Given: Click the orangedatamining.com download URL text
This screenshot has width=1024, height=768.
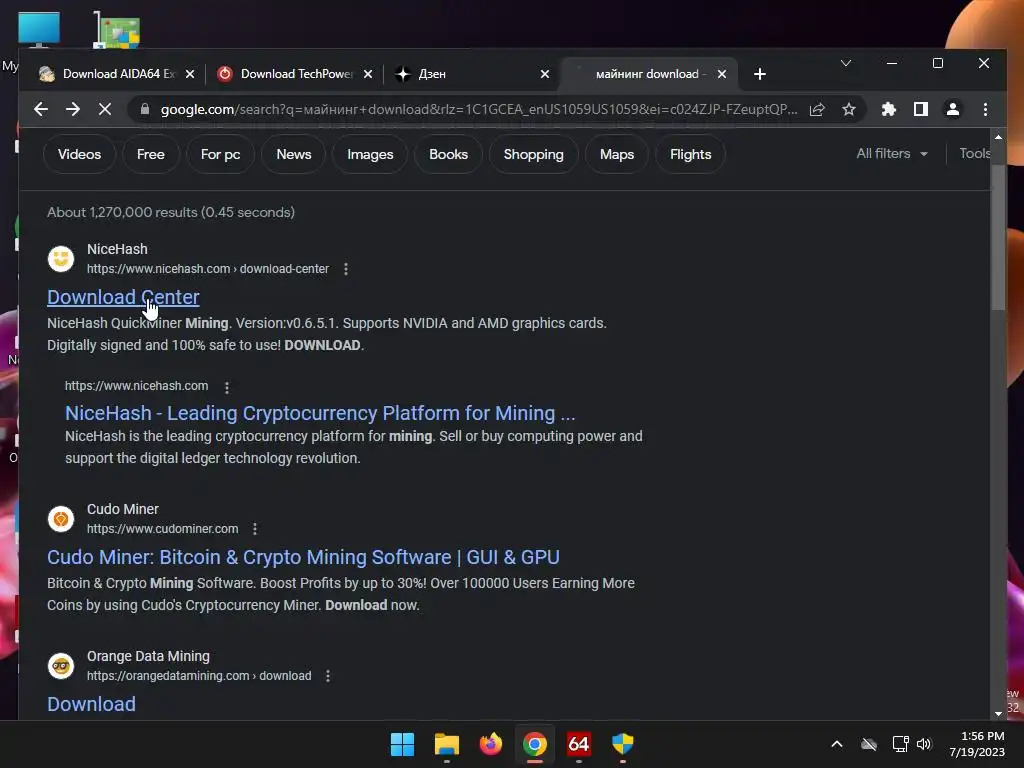Looking at the screenshot, I should [199, 676].
